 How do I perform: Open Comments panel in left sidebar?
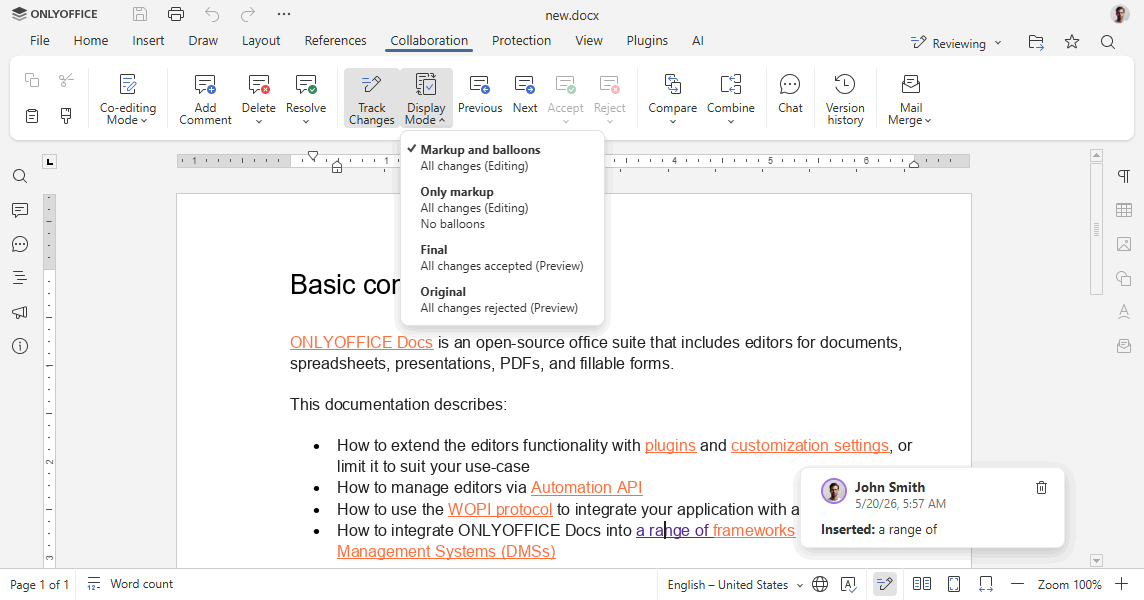(x=20, y=210)
